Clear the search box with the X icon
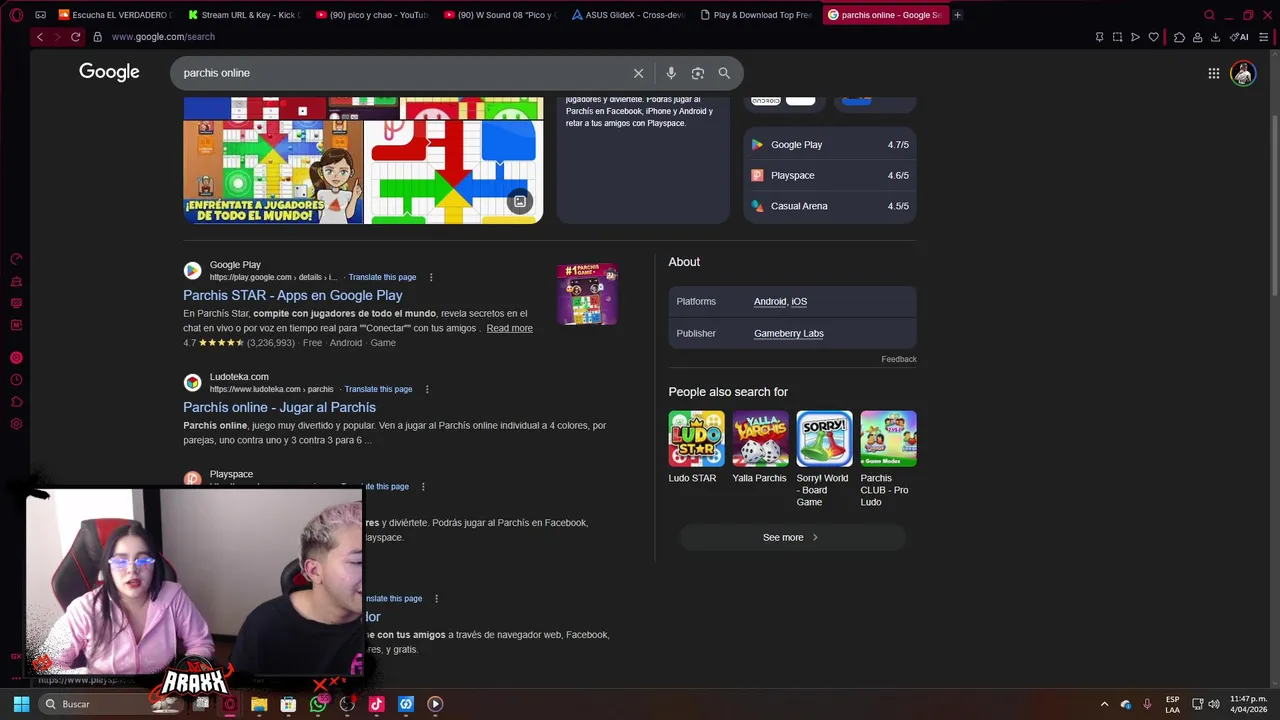The image size is (1280, 720). [638, 73]
